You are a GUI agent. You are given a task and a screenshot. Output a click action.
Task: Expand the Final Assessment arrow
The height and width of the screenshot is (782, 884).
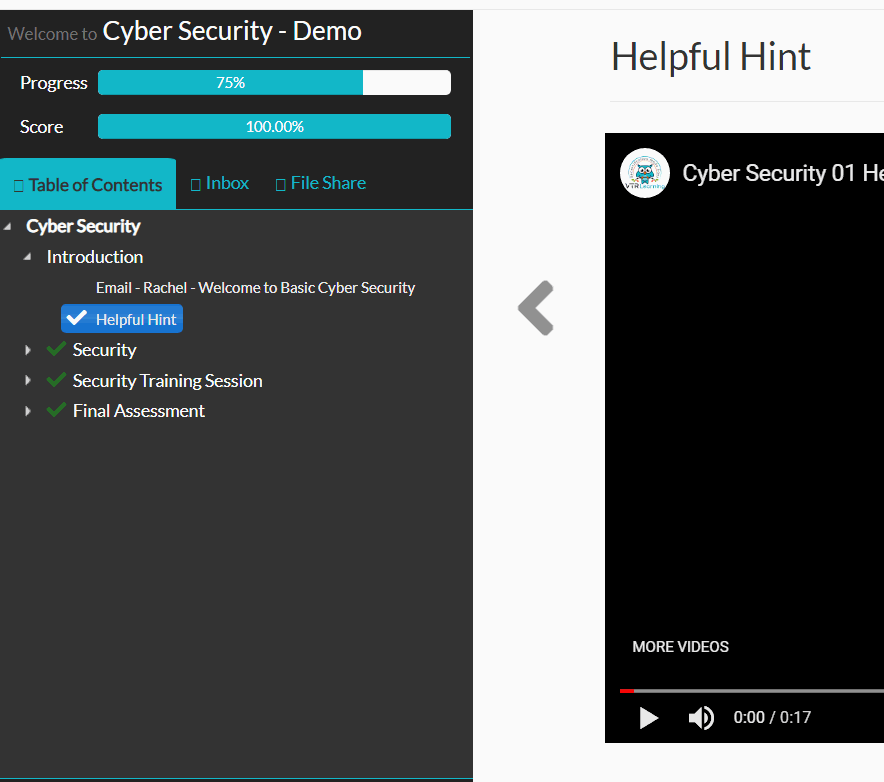[28, 411]
